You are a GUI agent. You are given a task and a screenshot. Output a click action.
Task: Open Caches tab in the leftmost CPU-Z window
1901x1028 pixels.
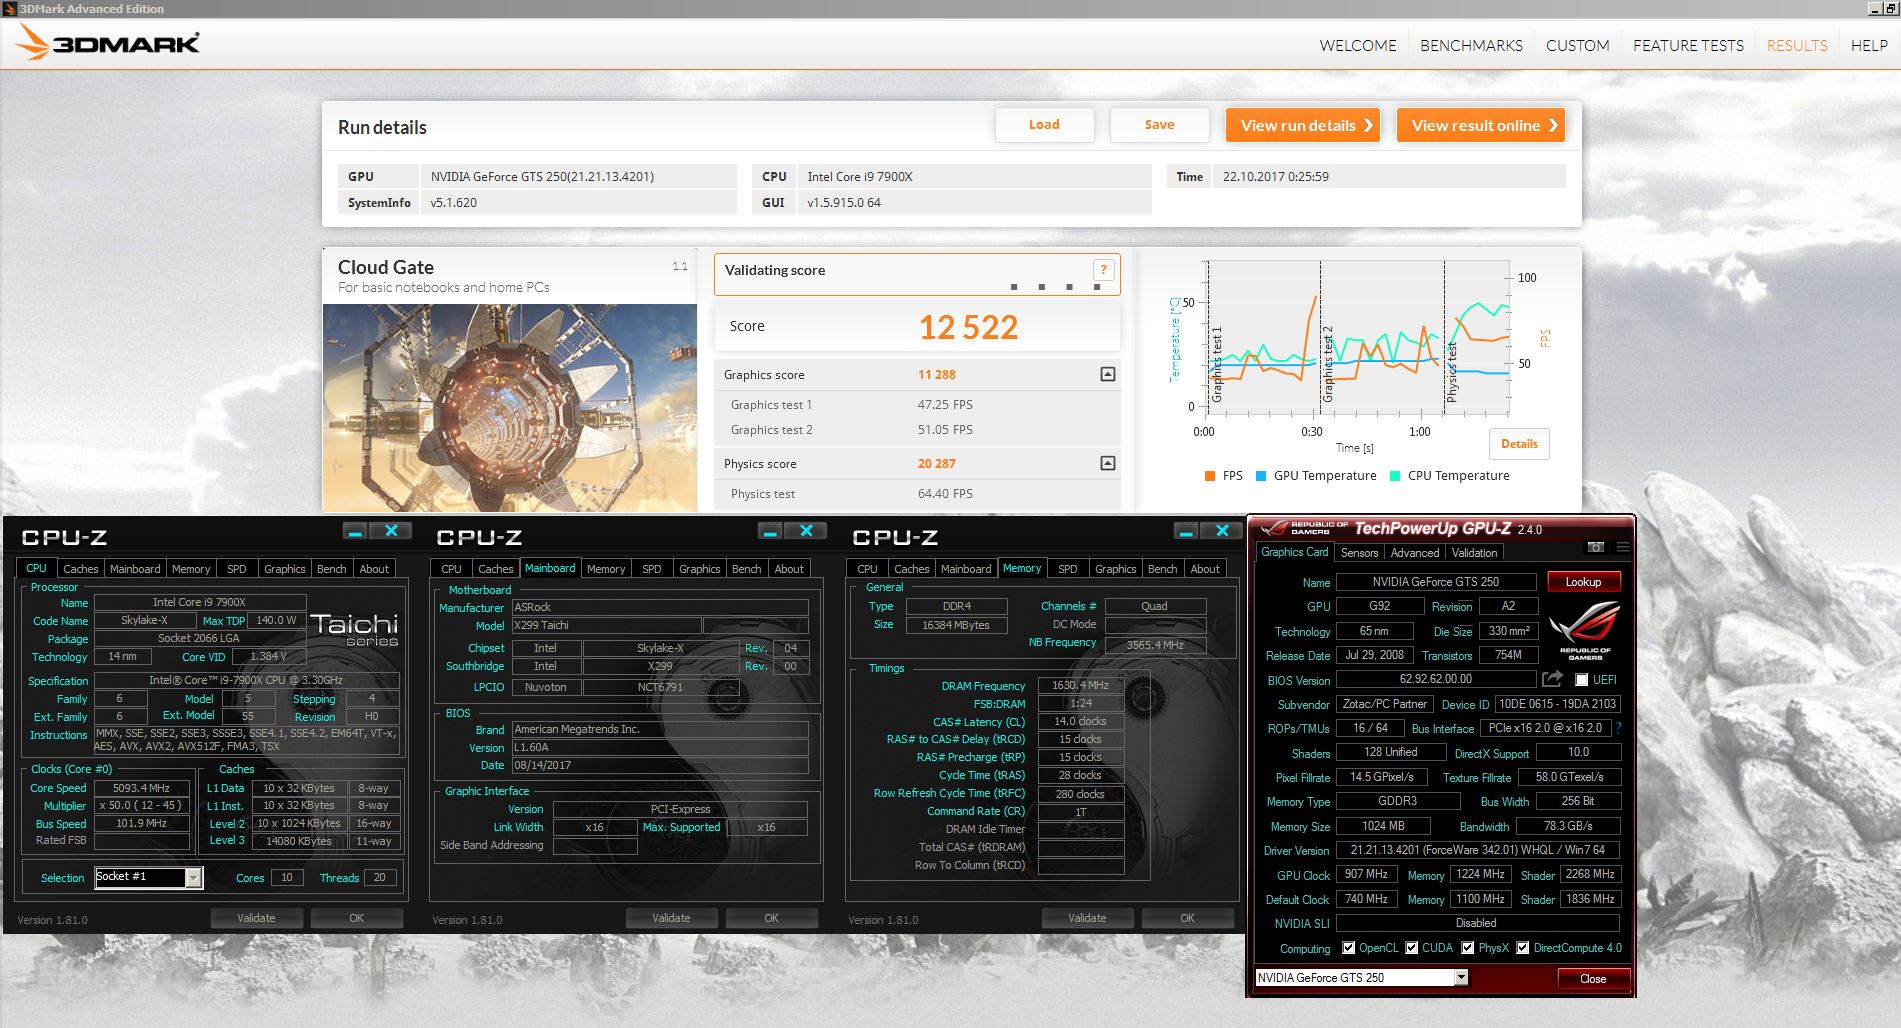(81, 569)
